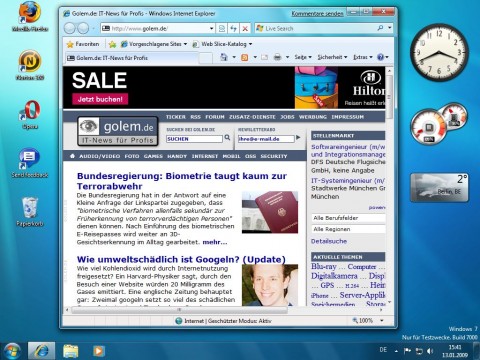Toggle the Compatibility View page icon
Screen dimensions: 480x360
coord(222,29)
